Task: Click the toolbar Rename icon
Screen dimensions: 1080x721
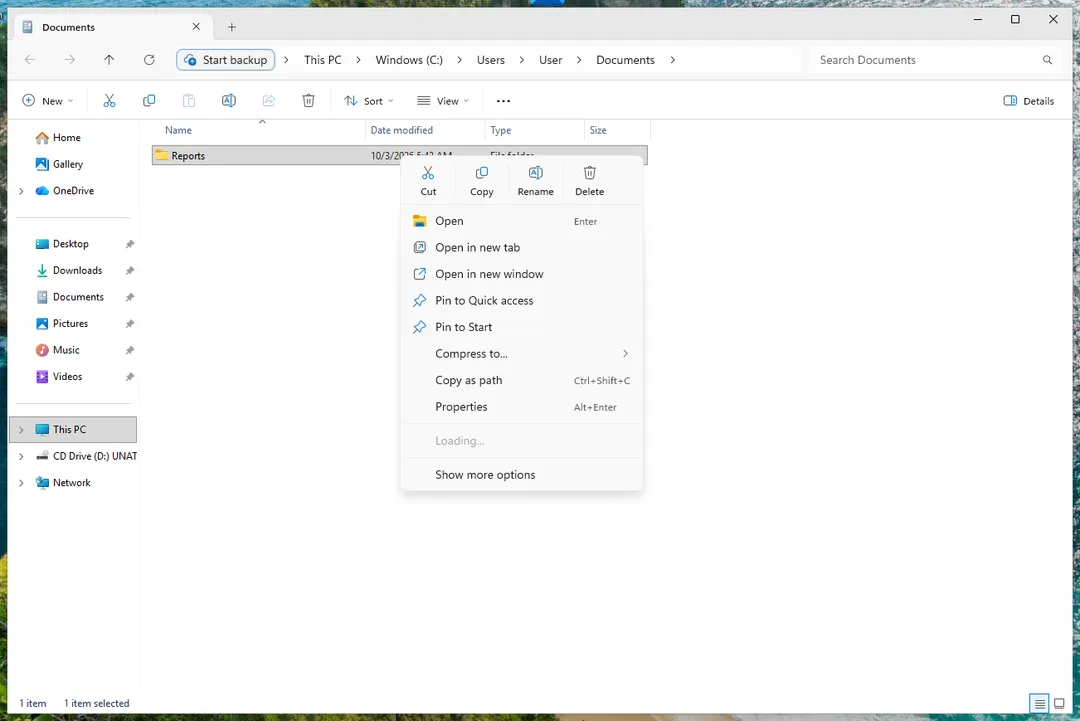Action: click(x=229, y=101)
